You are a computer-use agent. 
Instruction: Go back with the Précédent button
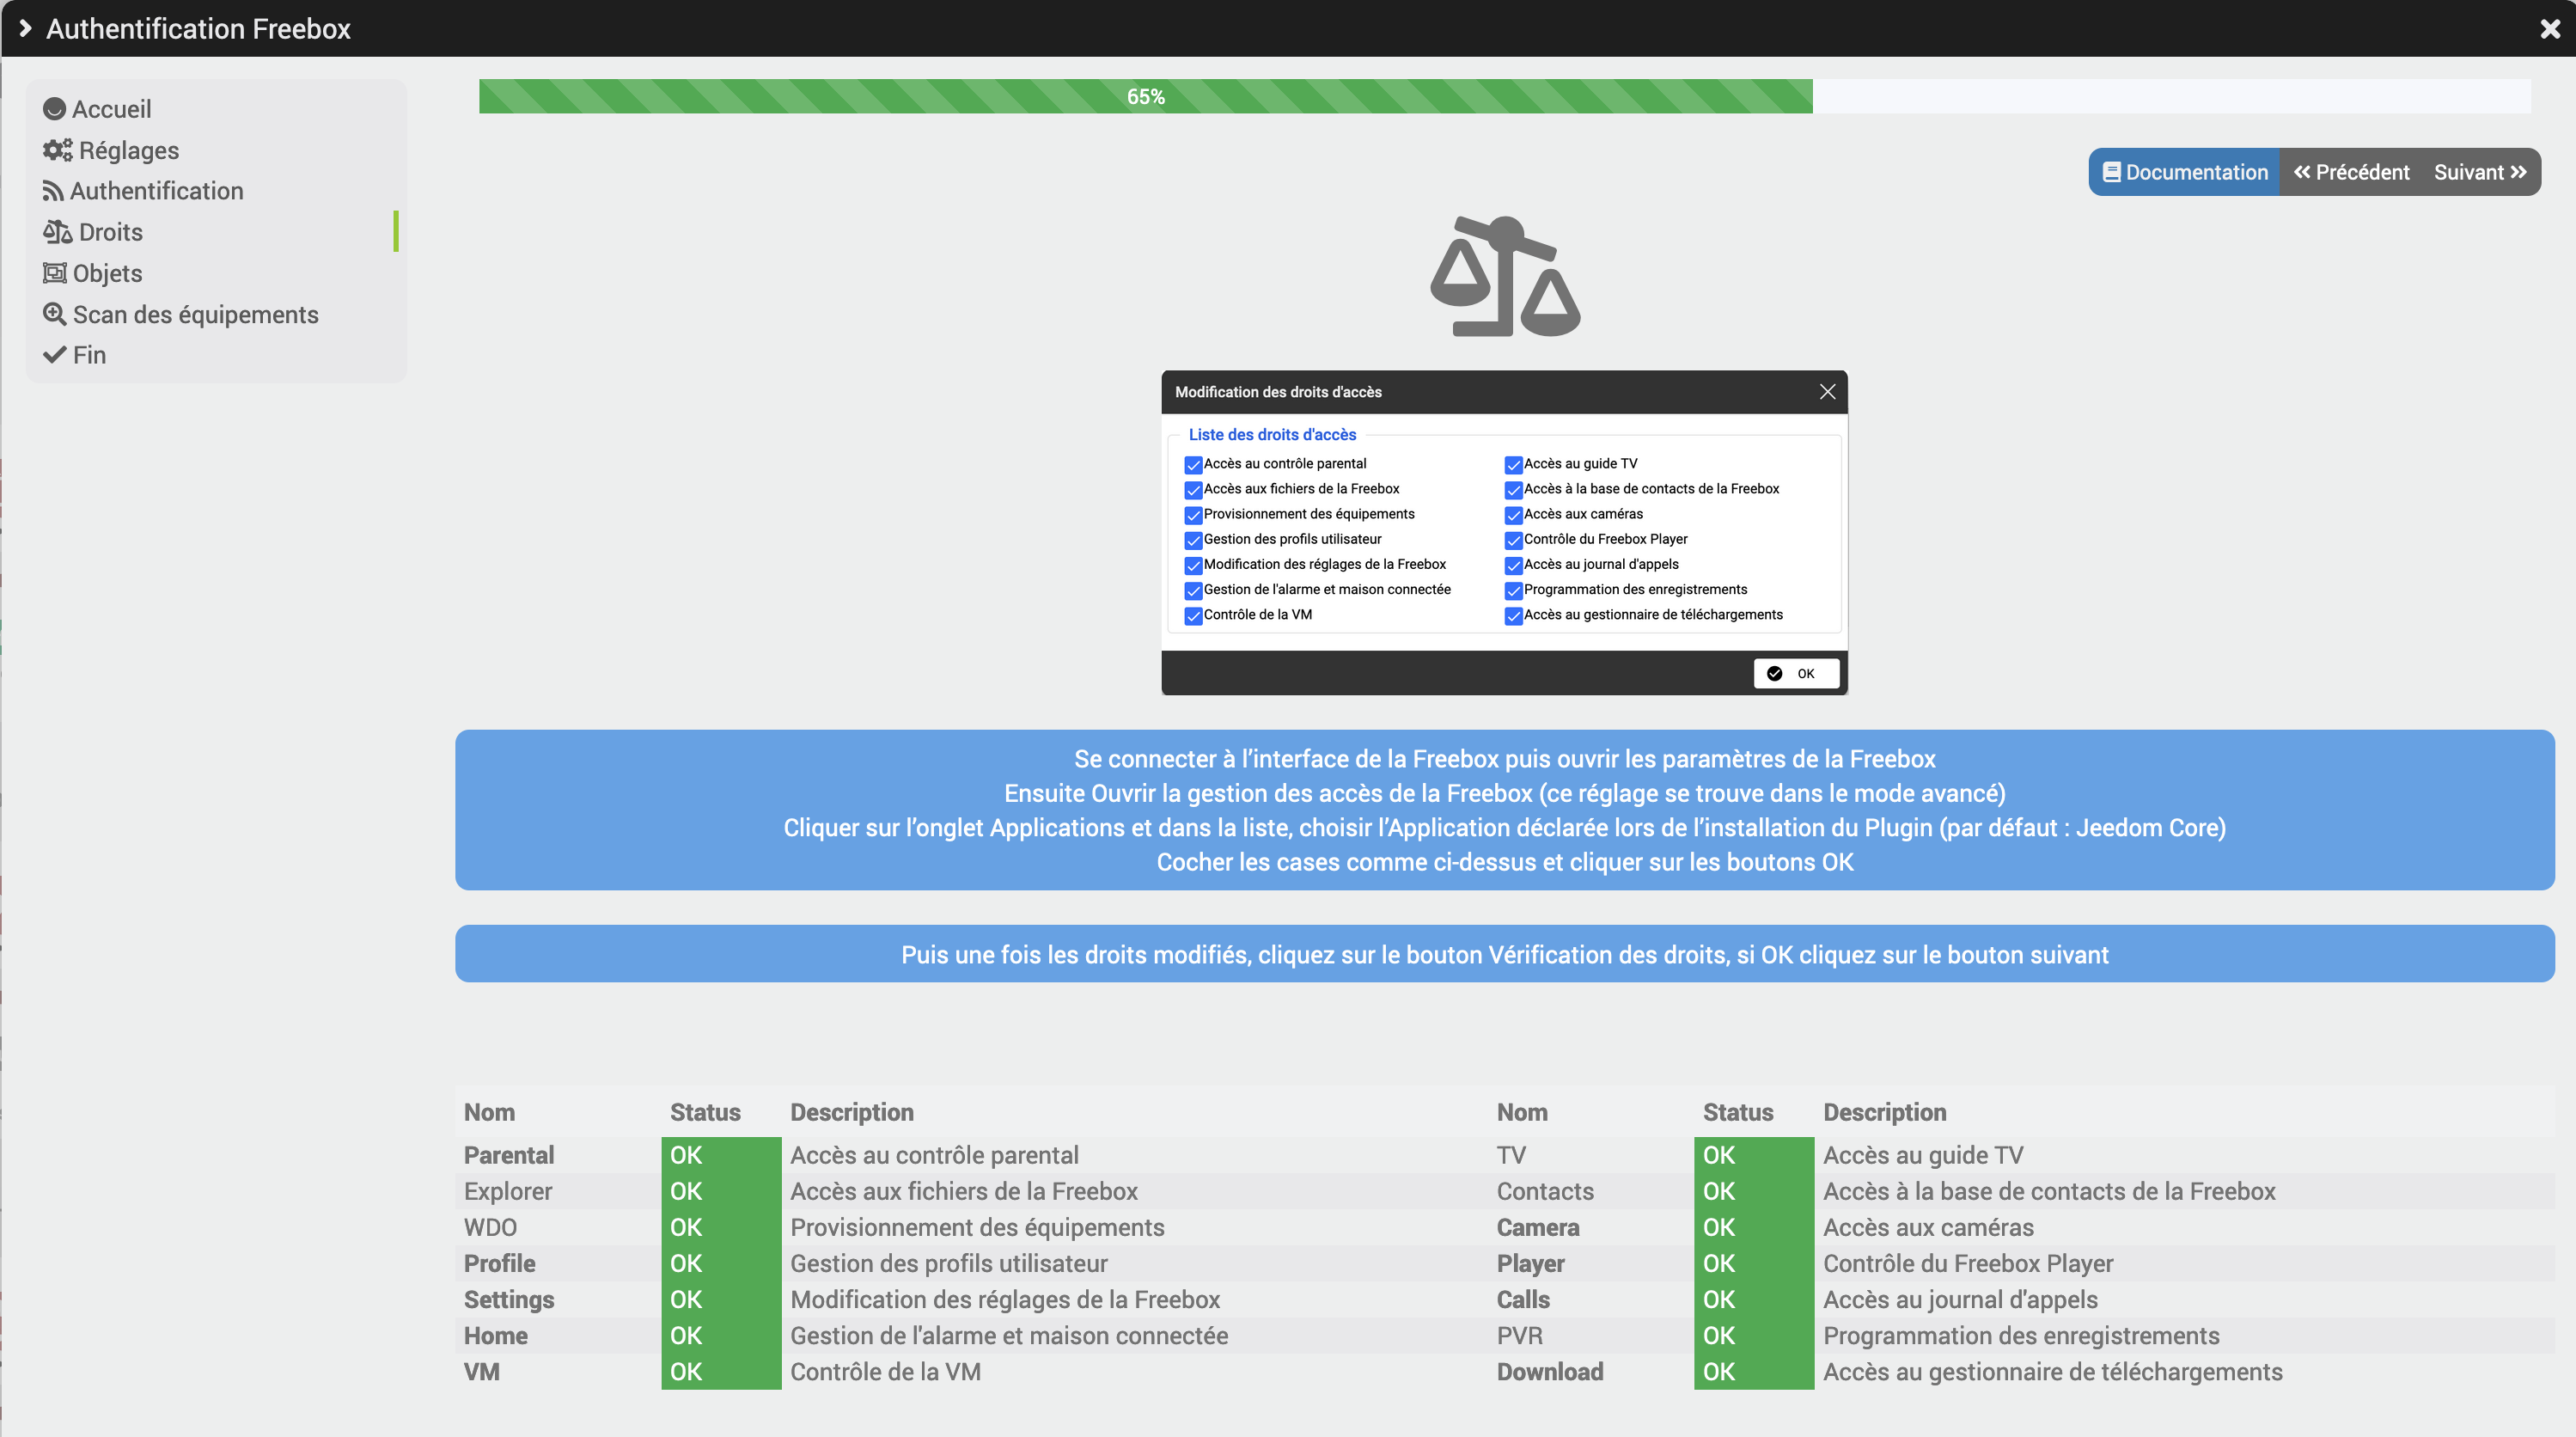(2351, 172)
